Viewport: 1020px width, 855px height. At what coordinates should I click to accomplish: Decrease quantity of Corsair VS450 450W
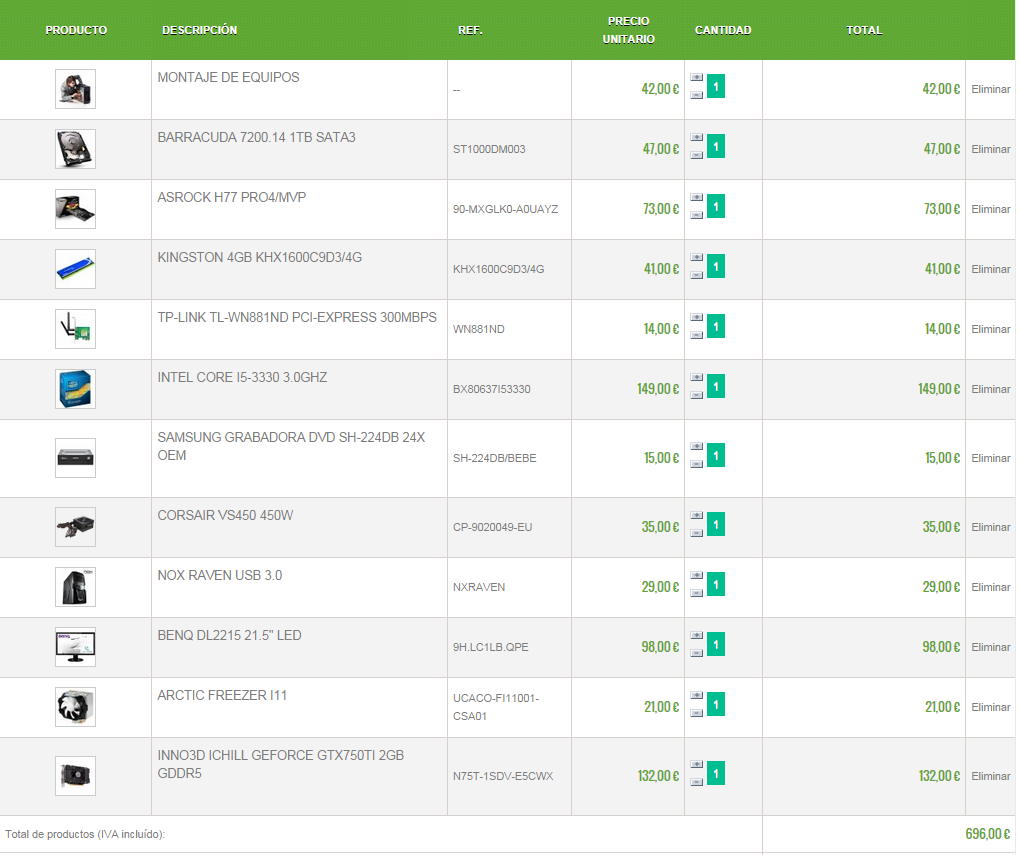point(697,532)
